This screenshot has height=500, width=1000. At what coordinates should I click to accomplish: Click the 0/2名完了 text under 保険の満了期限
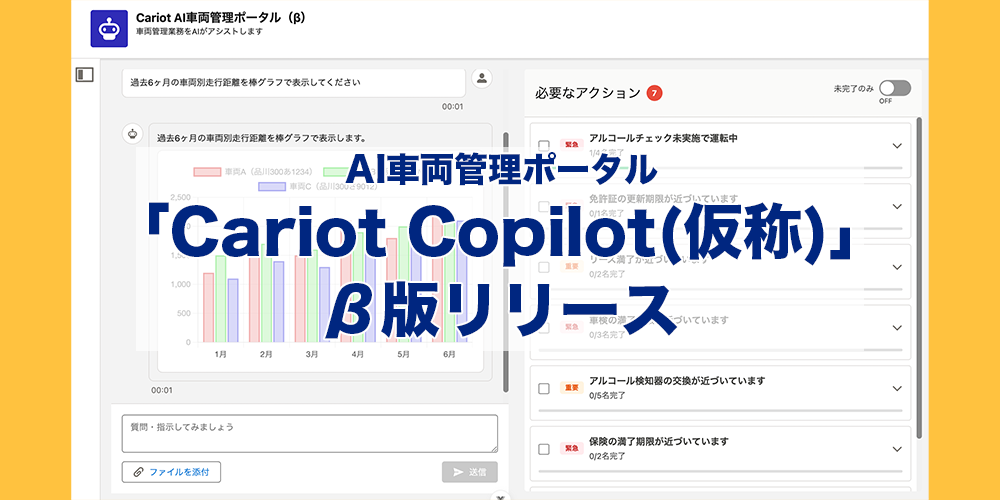608,456
